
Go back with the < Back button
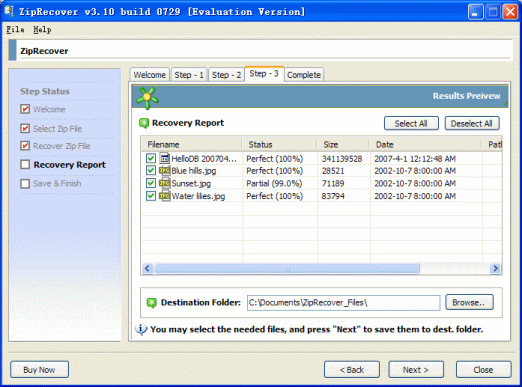(x=352, y=370)
